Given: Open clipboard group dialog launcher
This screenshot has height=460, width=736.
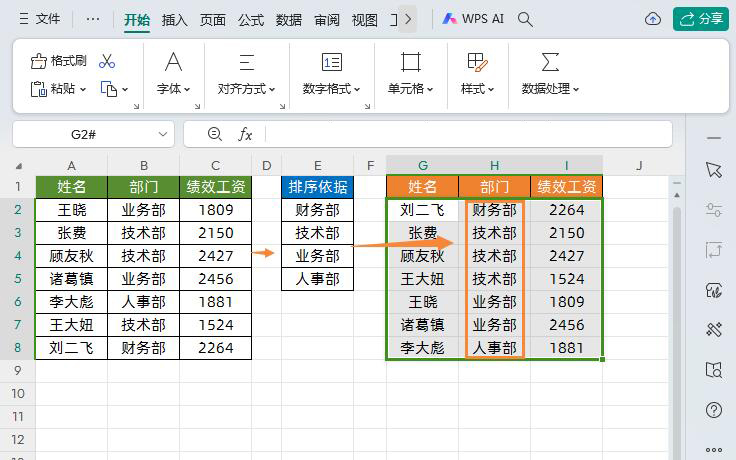Looking at the screenshot, I should pyautogui.click(x=137, y=107).
